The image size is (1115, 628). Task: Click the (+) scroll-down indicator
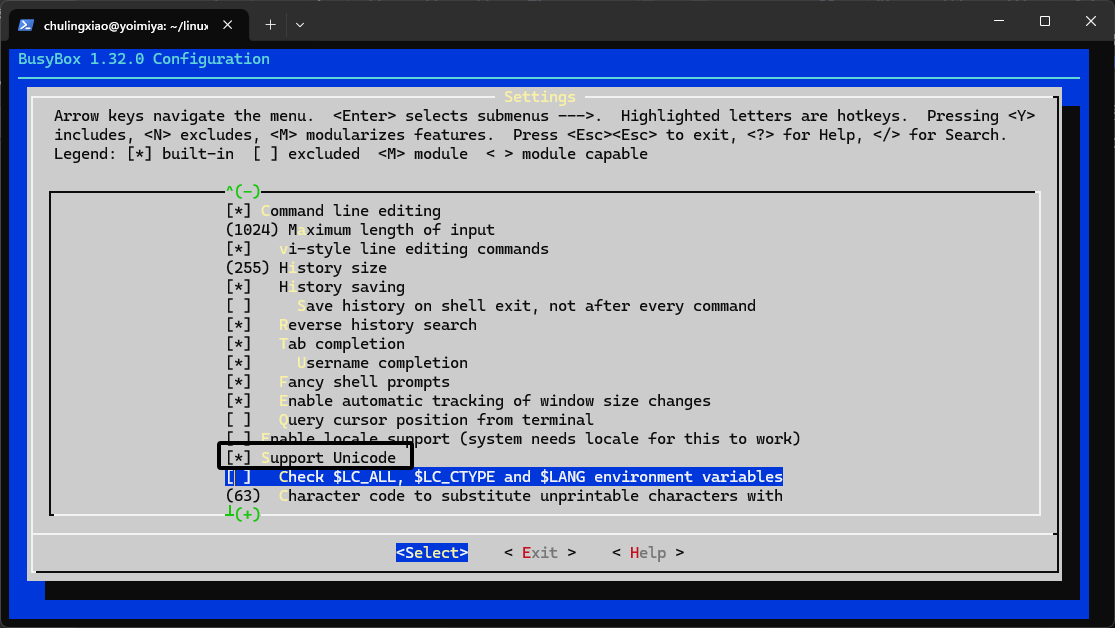click(243, 514)
